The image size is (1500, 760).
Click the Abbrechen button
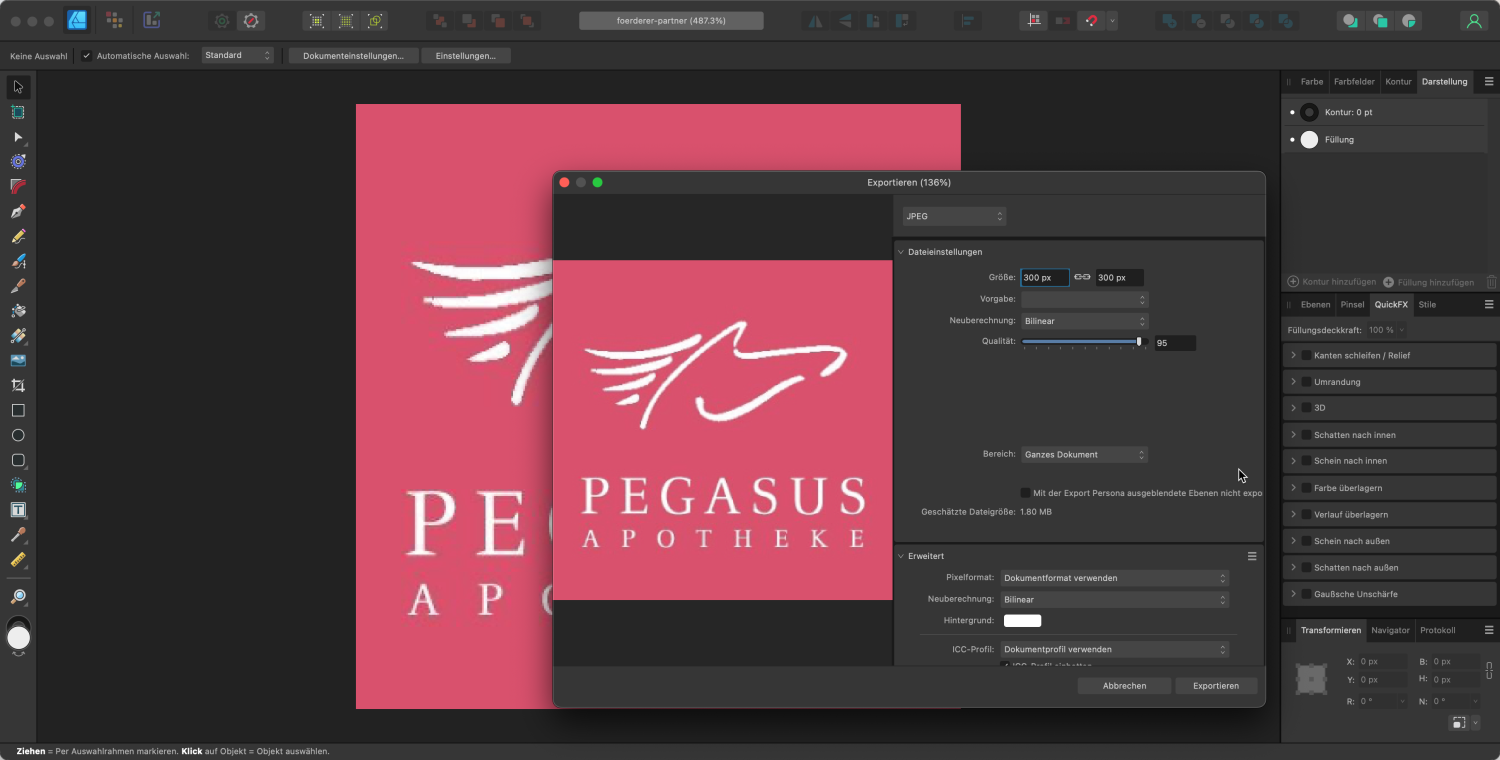1124,686
